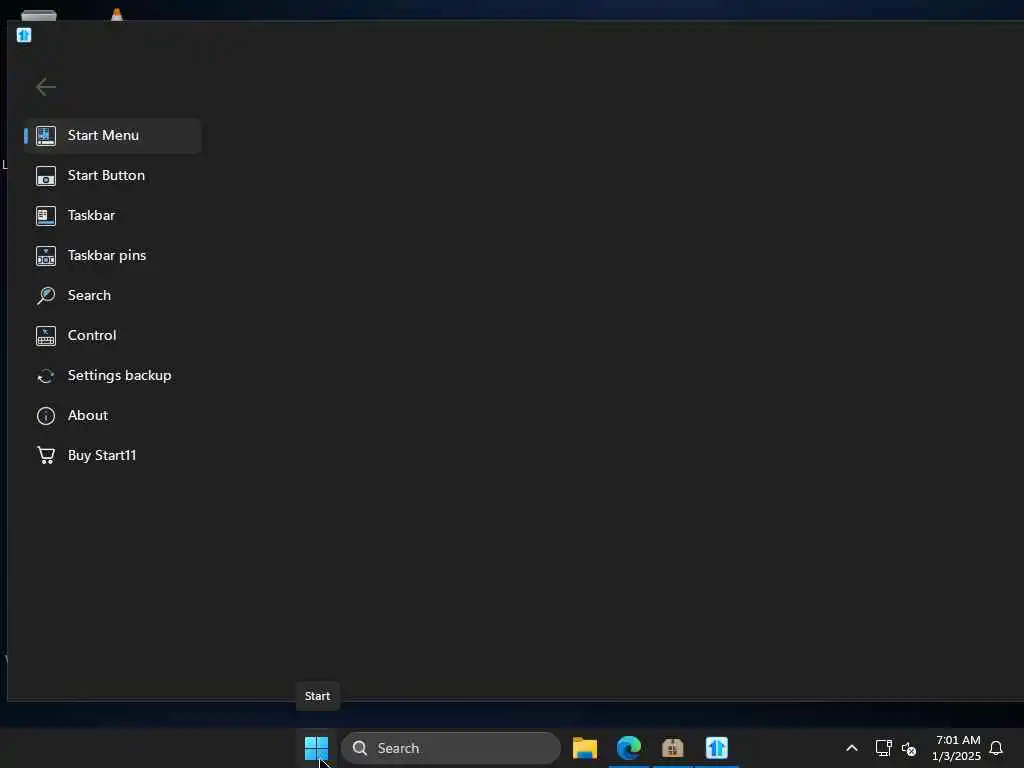The image size is (1024, 768).
Task: Click the Start Menu sidebar icon
Action: 46,136
